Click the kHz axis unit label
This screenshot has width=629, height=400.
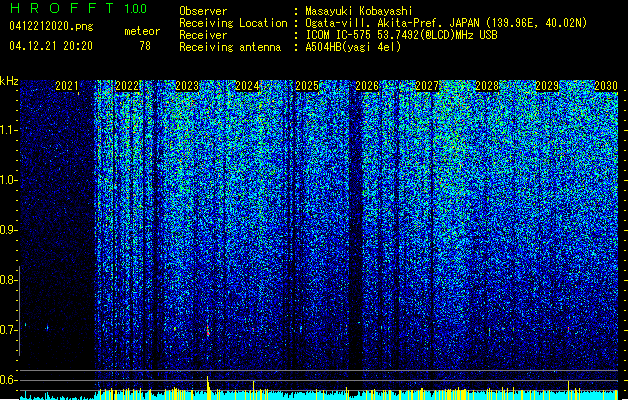click(x=9, y=81)
